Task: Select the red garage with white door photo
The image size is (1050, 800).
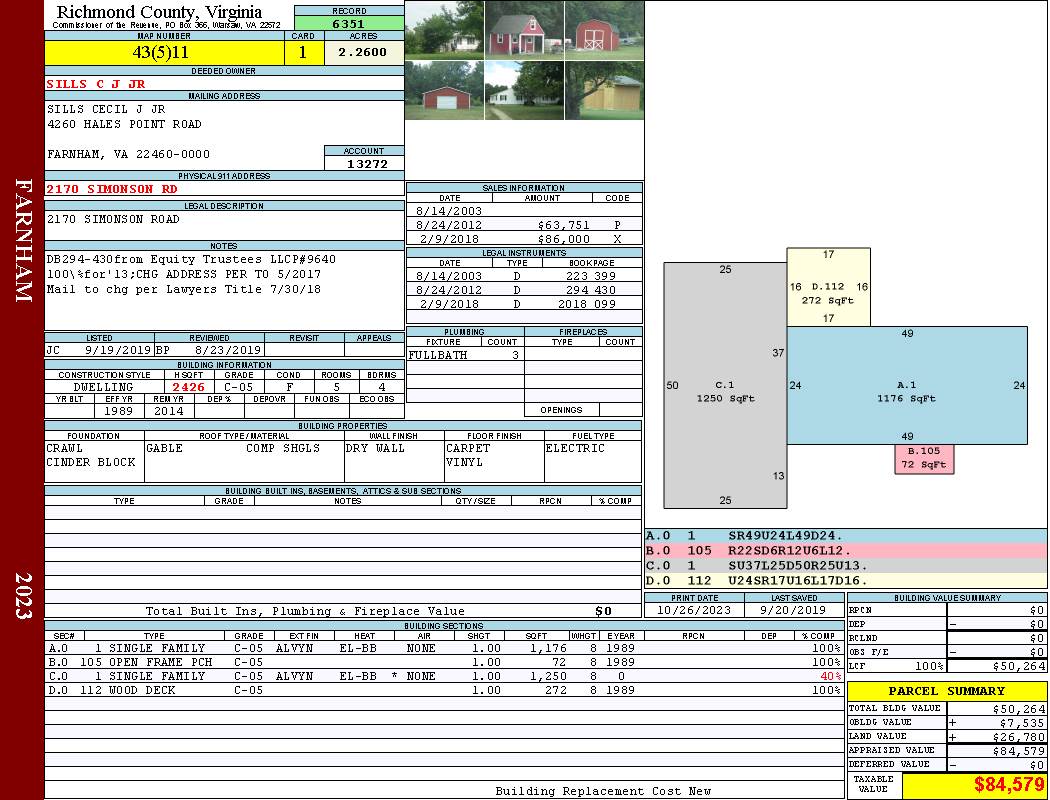Action: pyautogui.click(x=444, y=91)
